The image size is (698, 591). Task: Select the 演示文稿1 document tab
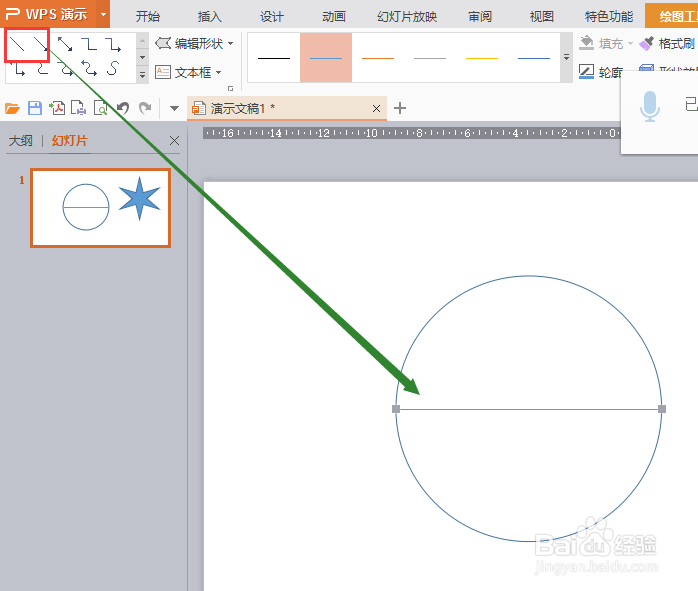pyautogui.click(x=287, y=108)
